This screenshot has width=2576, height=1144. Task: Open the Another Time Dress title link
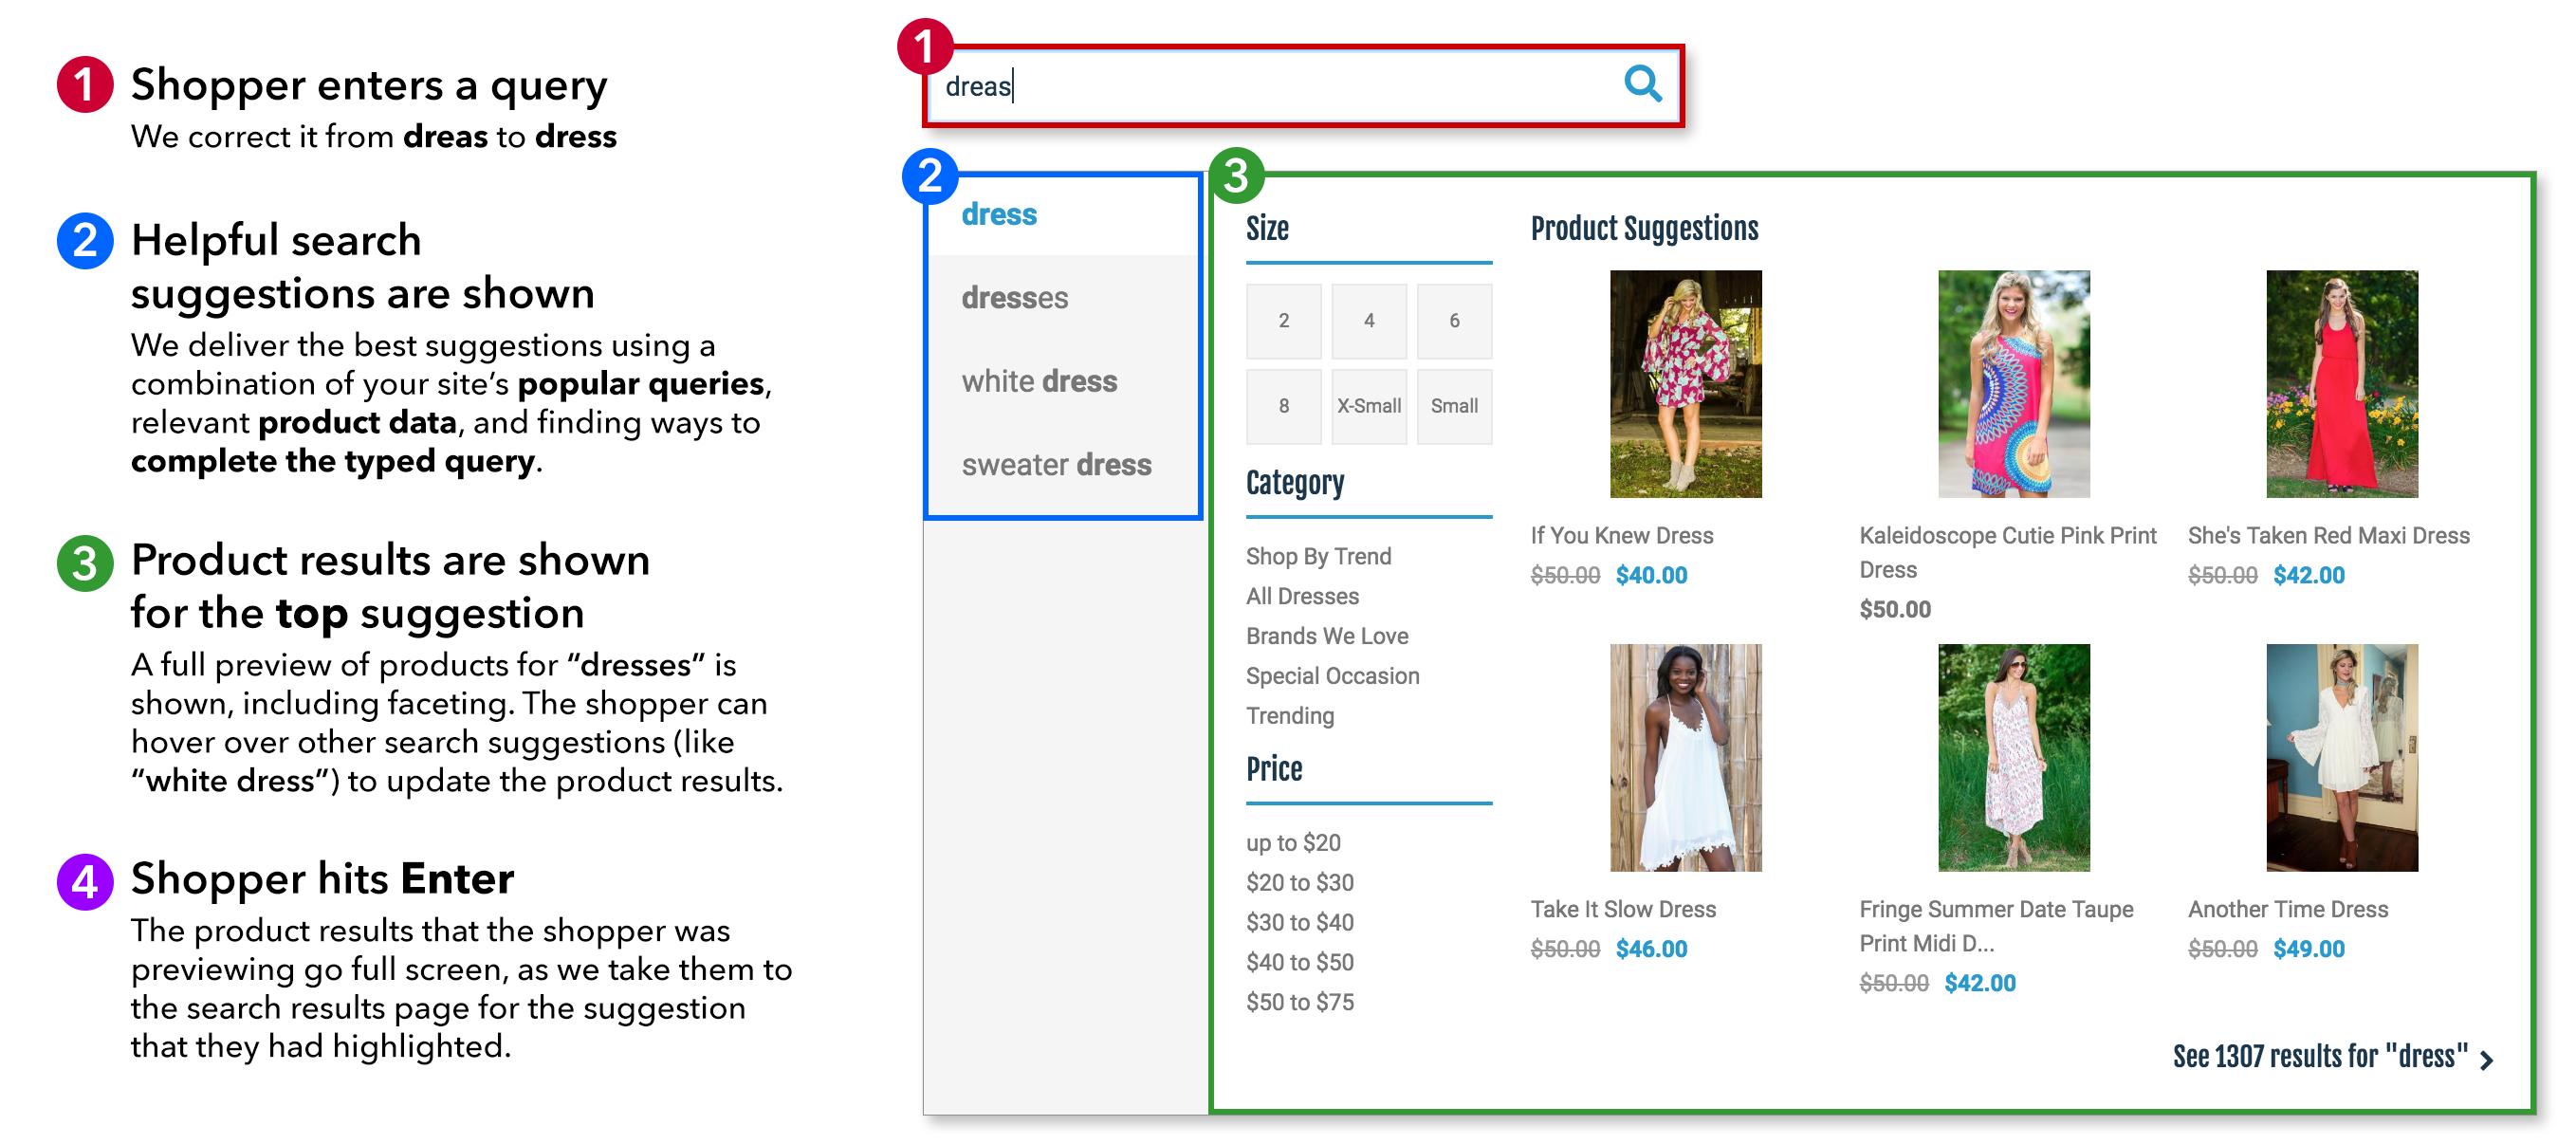click(x=2287, y=909)
